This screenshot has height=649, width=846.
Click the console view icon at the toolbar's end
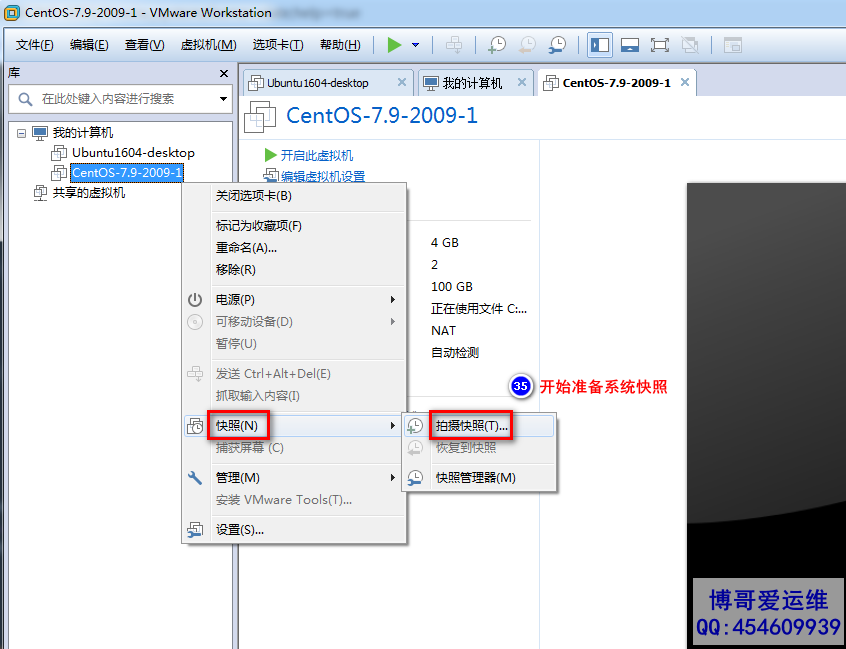733,45
